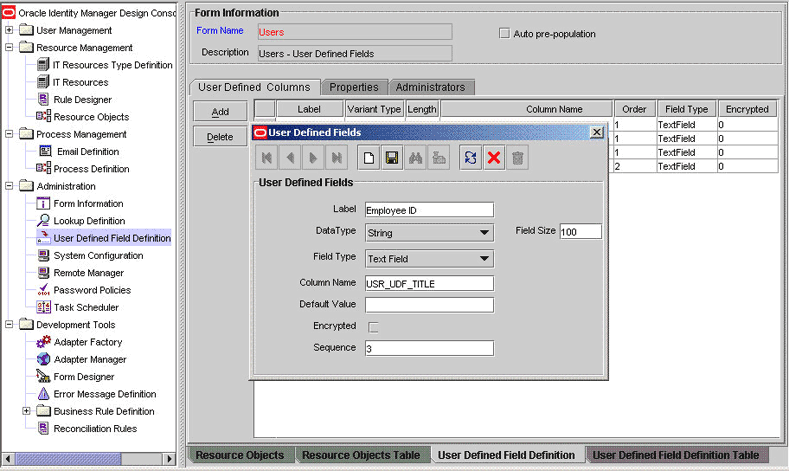Click the tree scrollbar left arrow
Image resolution: width=789 pixels, height=471 pixels.
(x=8, y=458)
